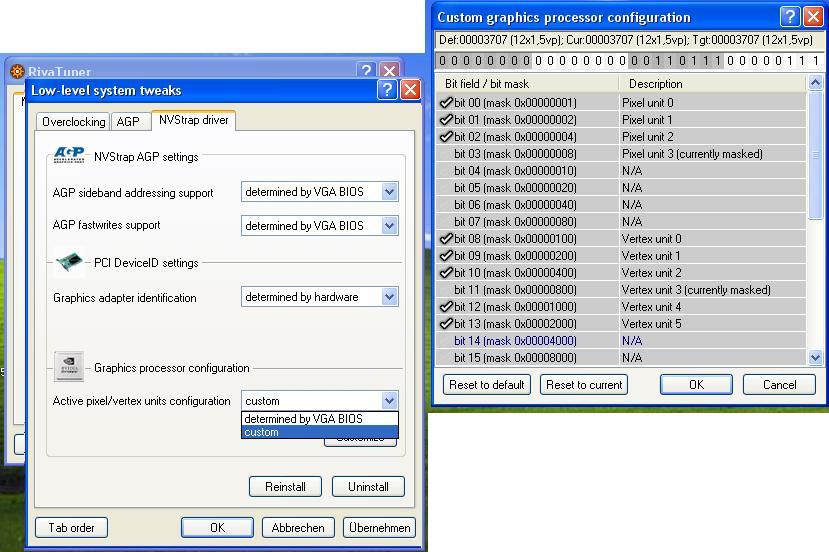
Task: Click the 'Bit field / bit mask' column header
Action: click(x=527, y=84)
